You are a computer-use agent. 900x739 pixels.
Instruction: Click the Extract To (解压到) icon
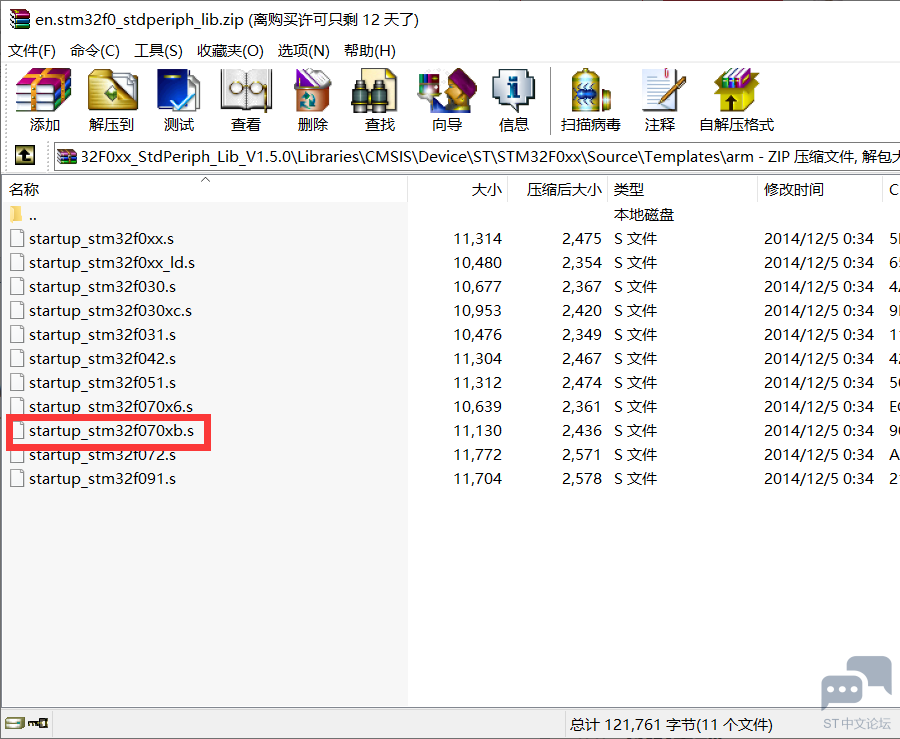pyautogui.click(x=112, y=91)
